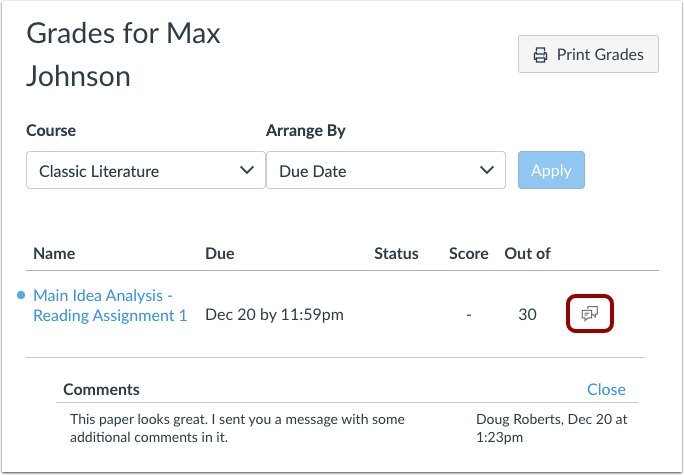Click the Score column header

[x=468, y=253]
